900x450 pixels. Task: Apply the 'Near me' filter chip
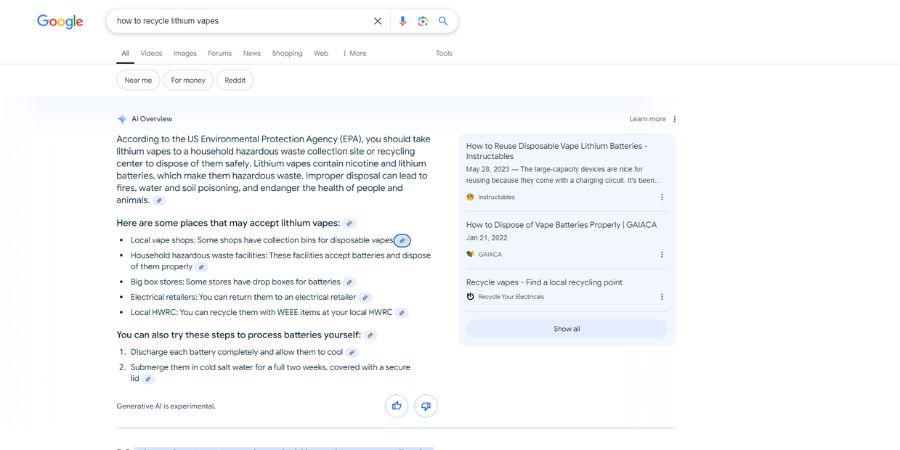pos(138,80)
